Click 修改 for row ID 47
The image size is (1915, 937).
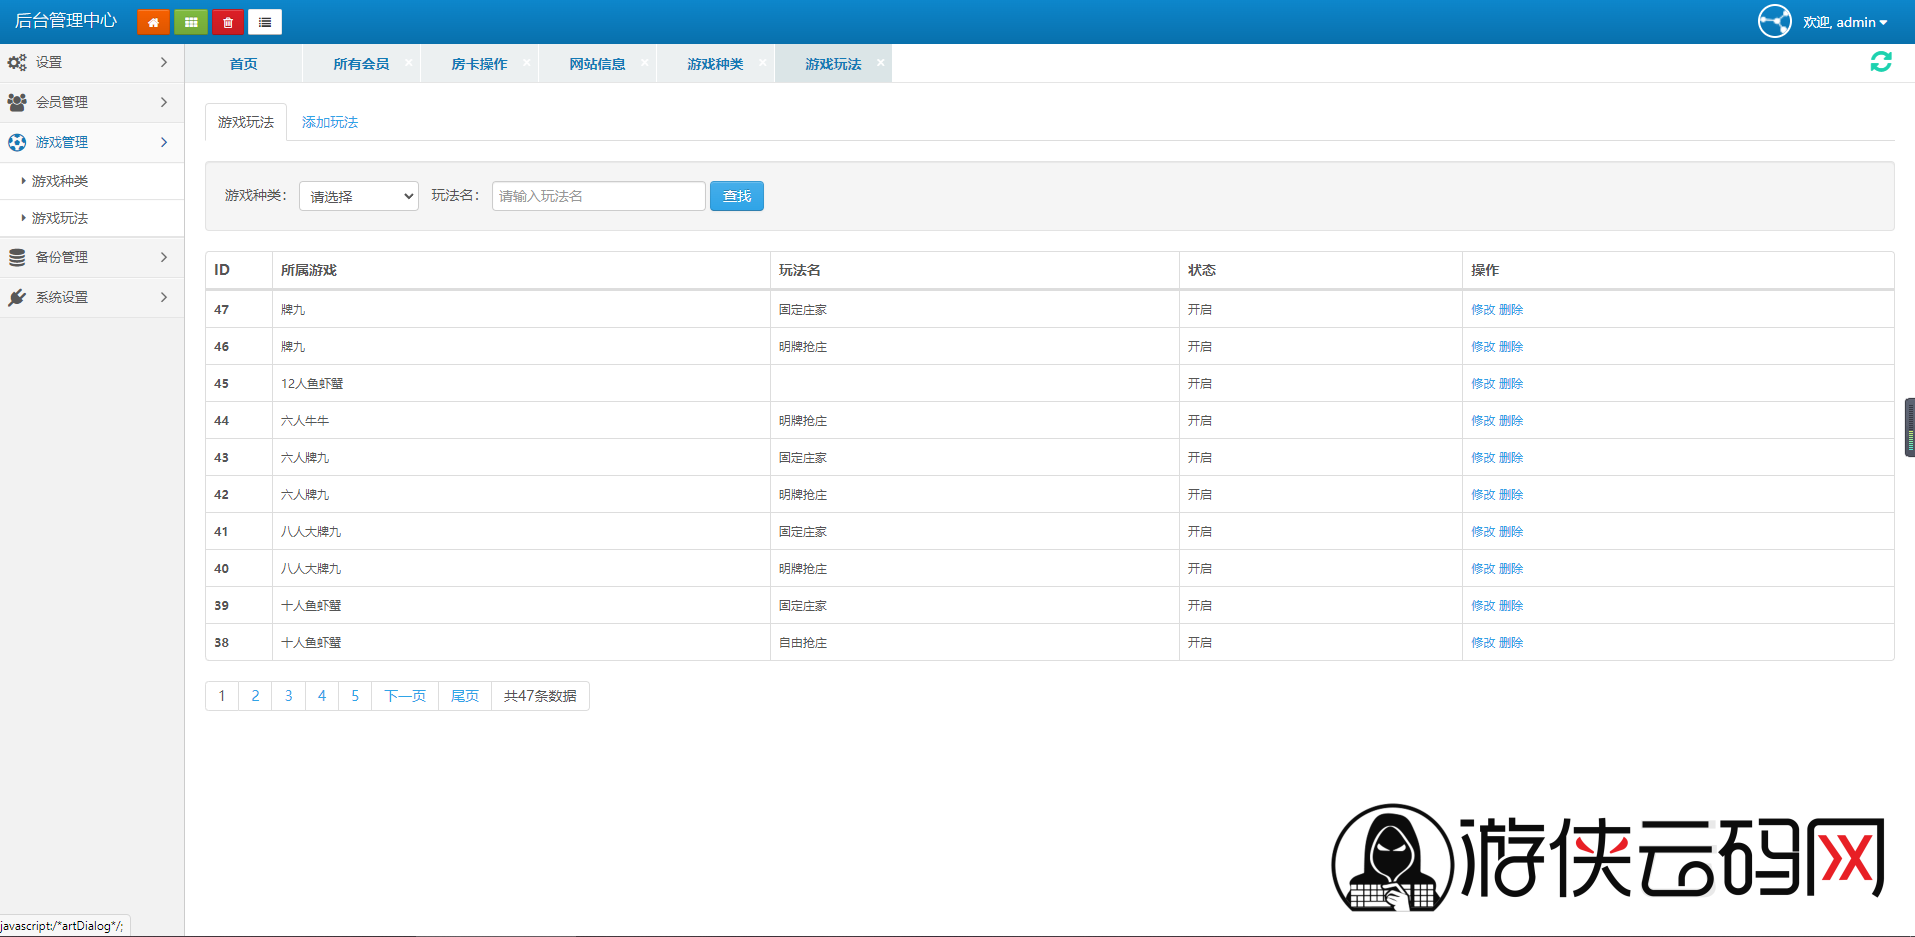[1483, 310]
